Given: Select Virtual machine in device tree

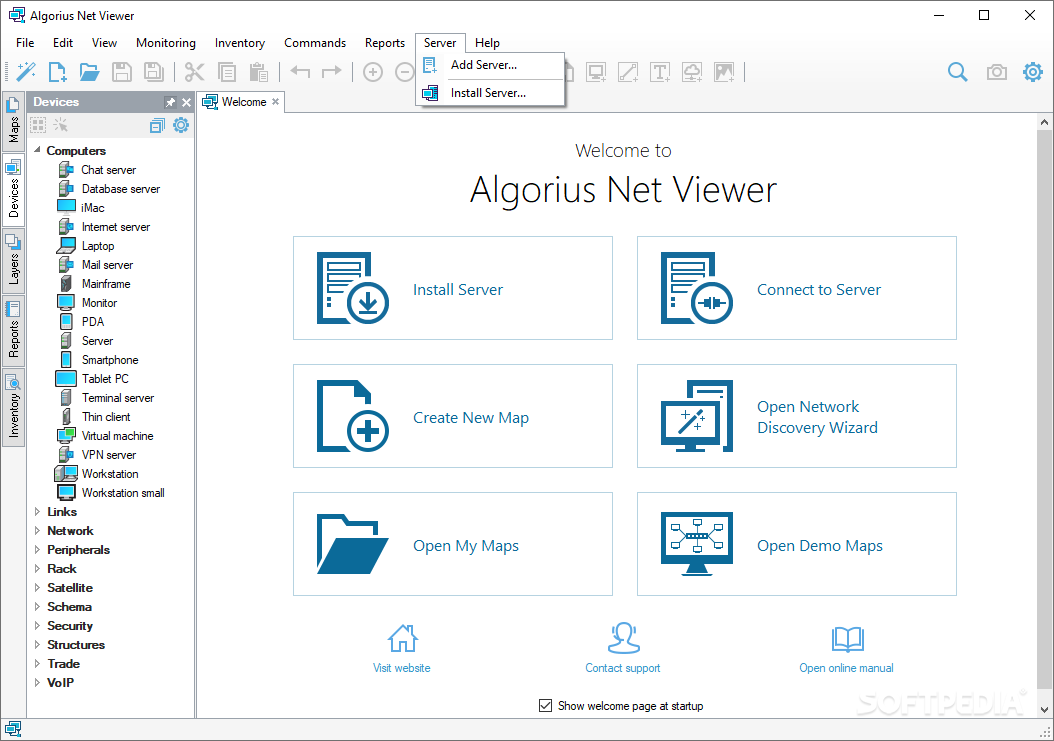Looking at the screenshot, I should [118, 436].
